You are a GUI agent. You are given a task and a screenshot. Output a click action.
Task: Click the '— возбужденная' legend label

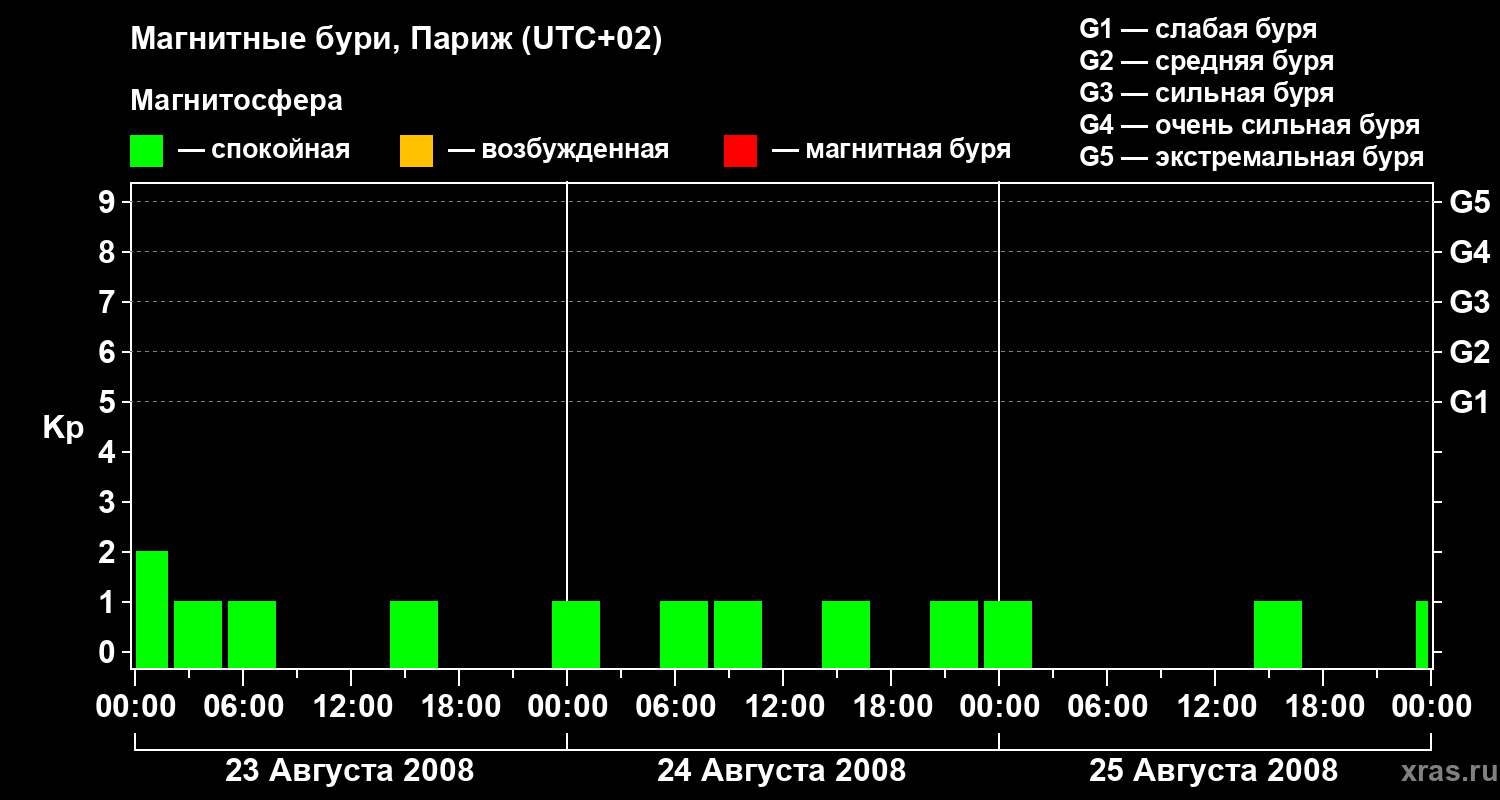[558, 150]
